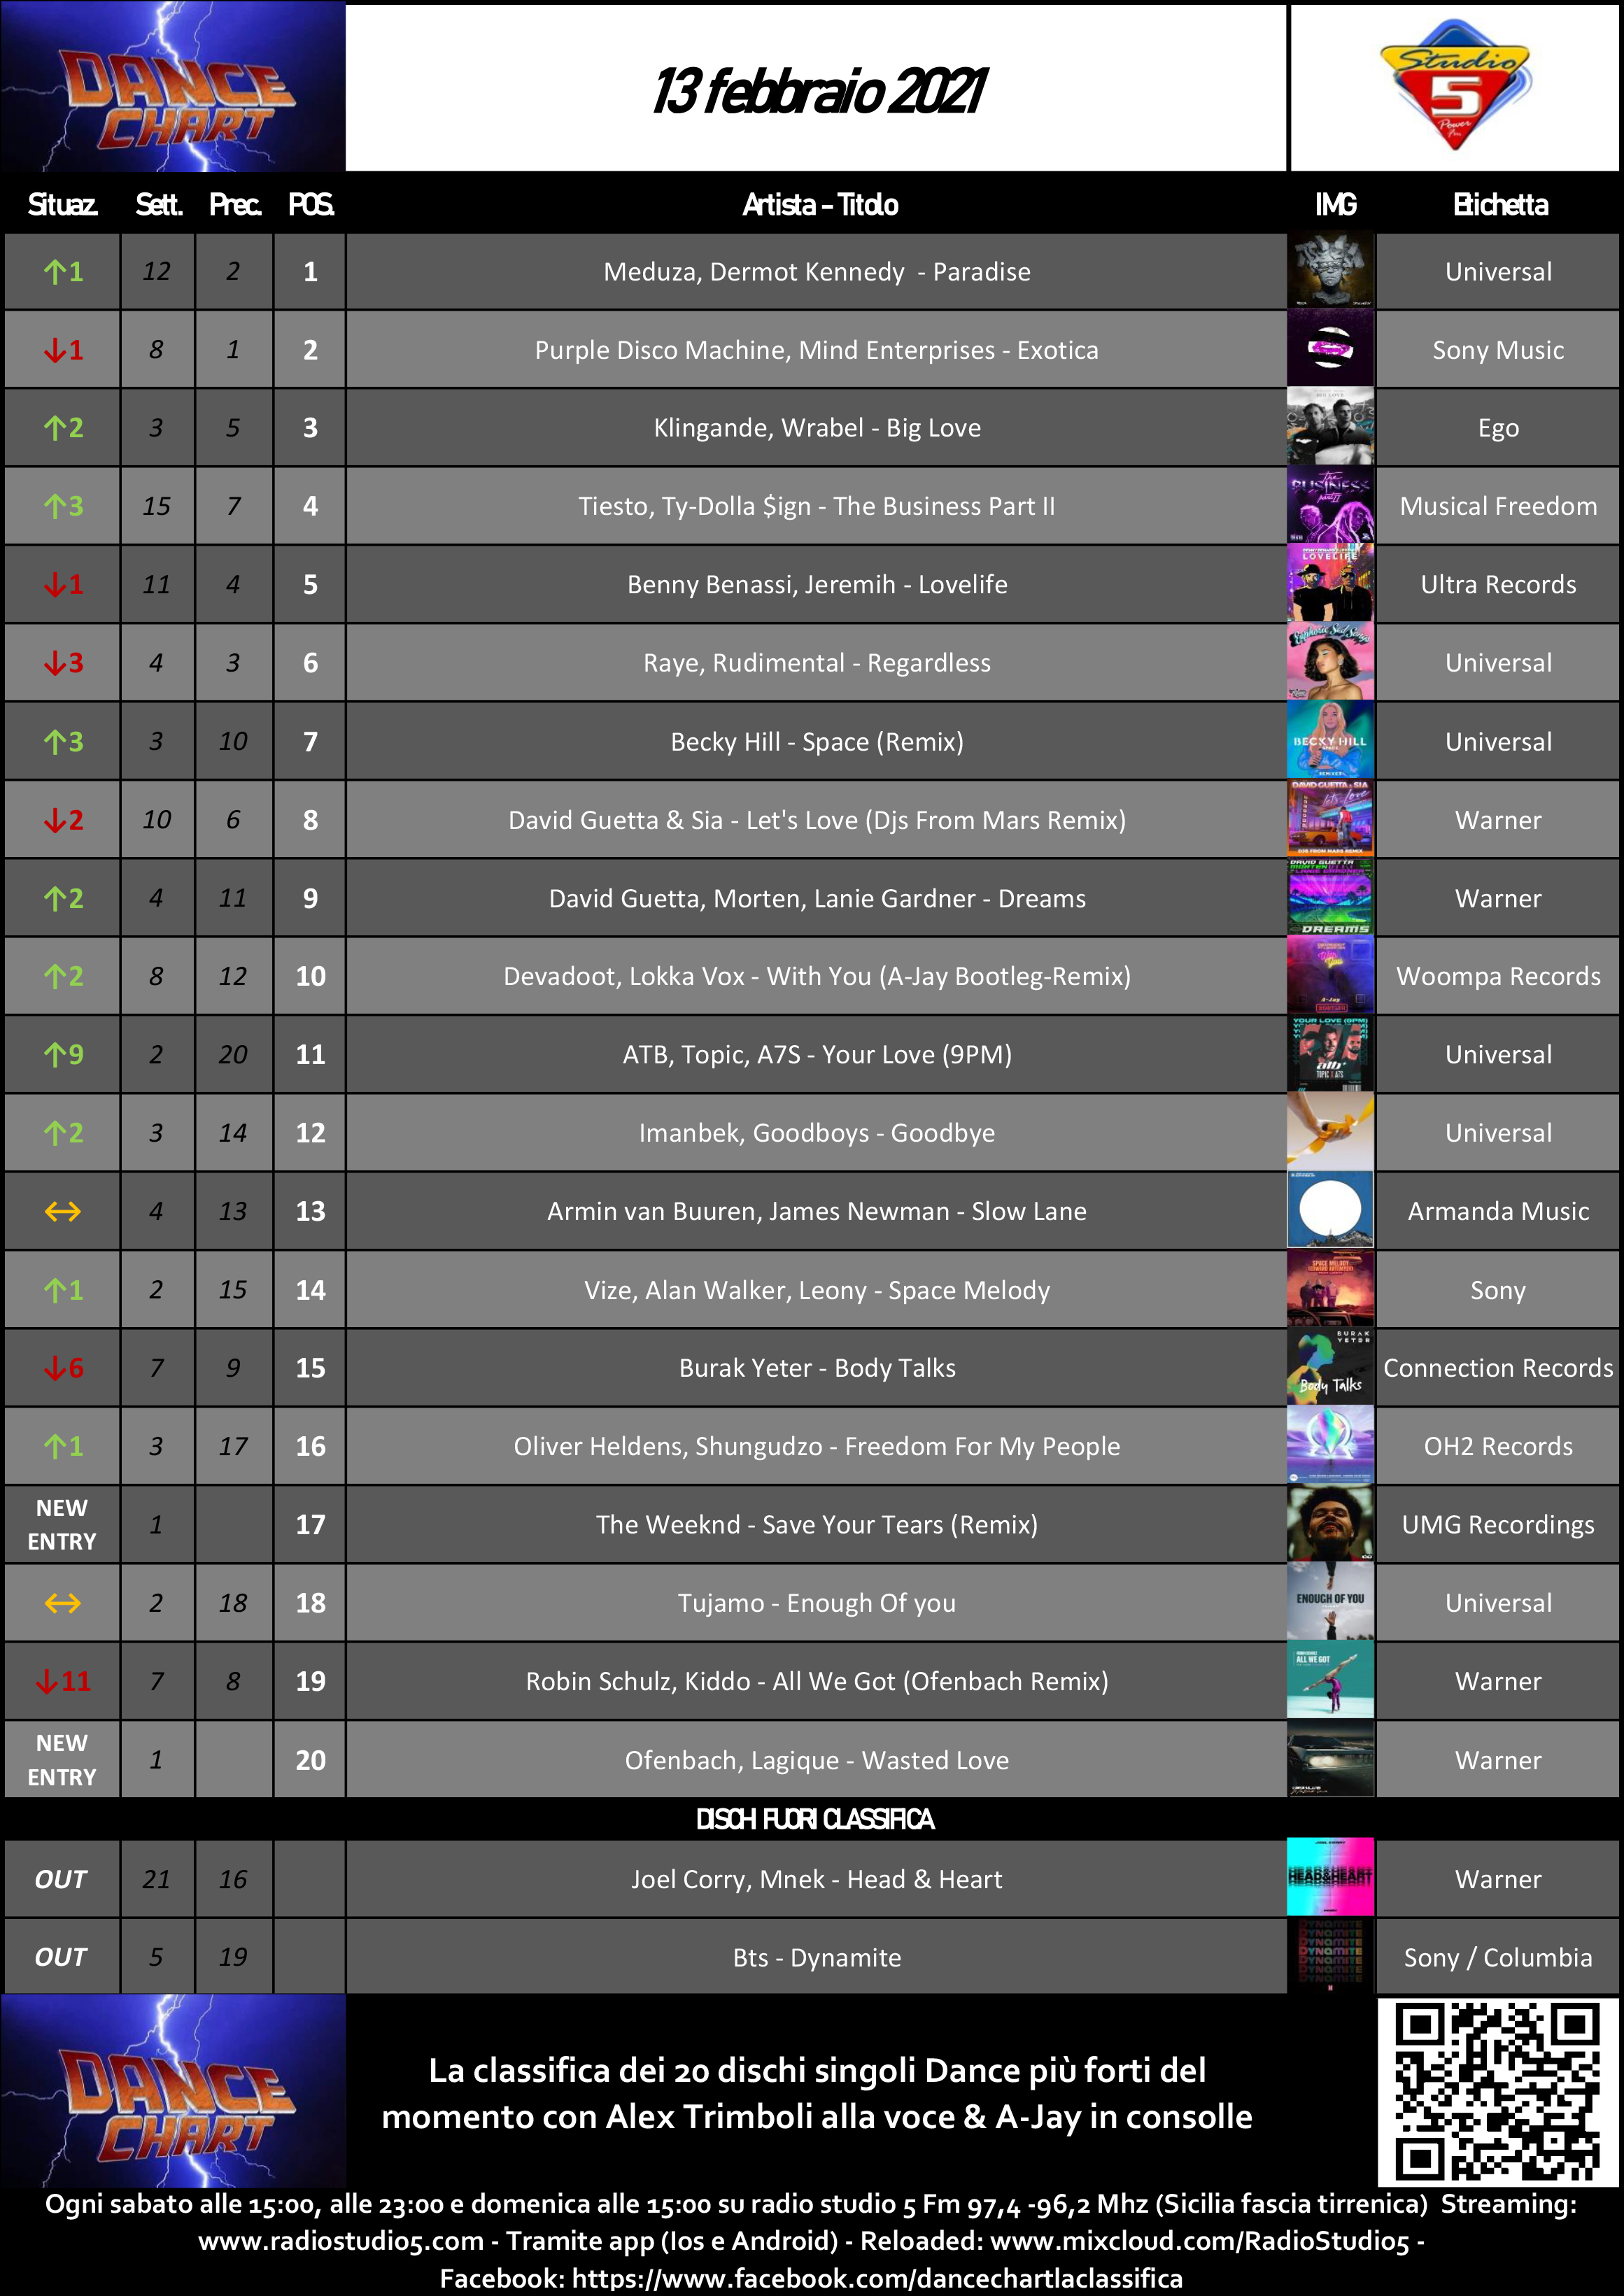Click the Artista - Titolo column header
This screenshot has height=2296, width=1624.
[820, 205]
